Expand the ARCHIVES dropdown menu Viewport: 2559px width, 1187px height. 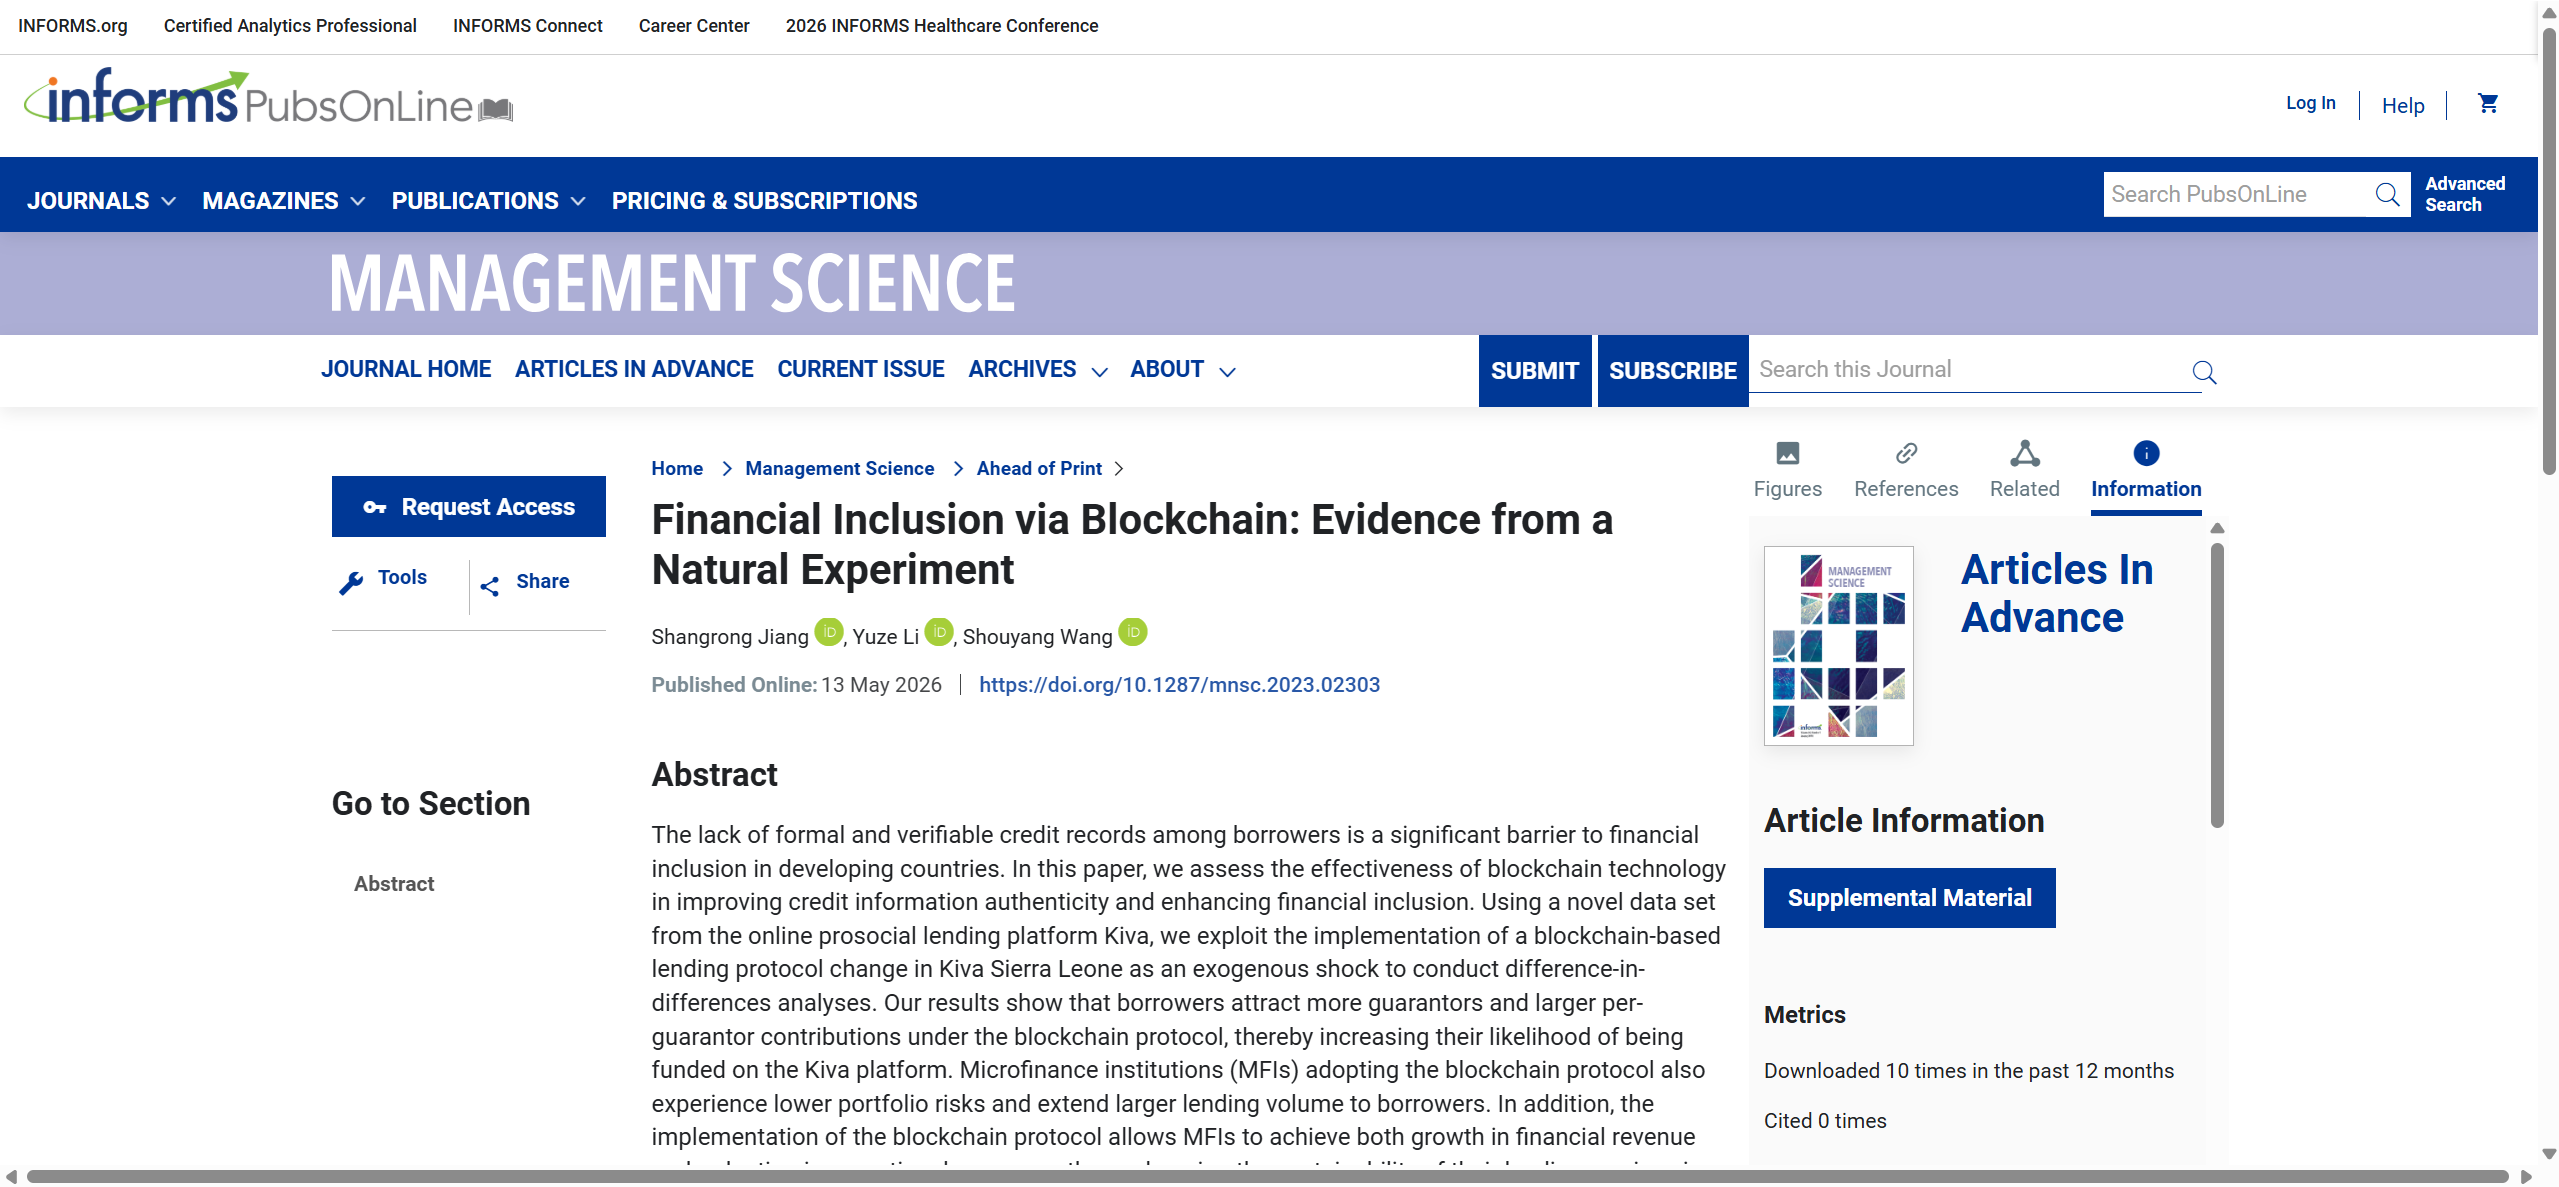coord(1037,369)
